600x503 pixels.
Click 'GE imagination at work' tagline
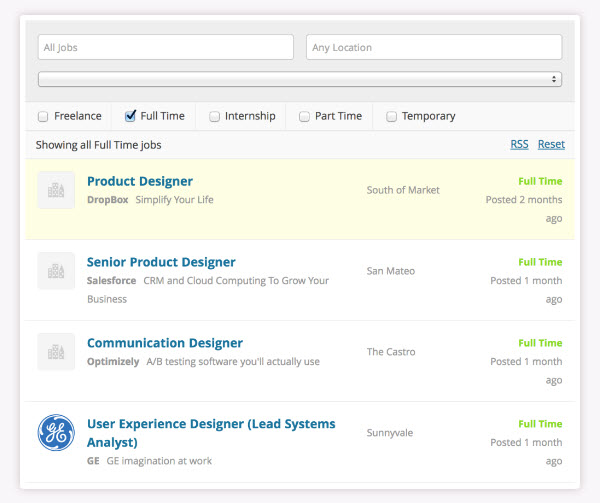coord(159,461)
